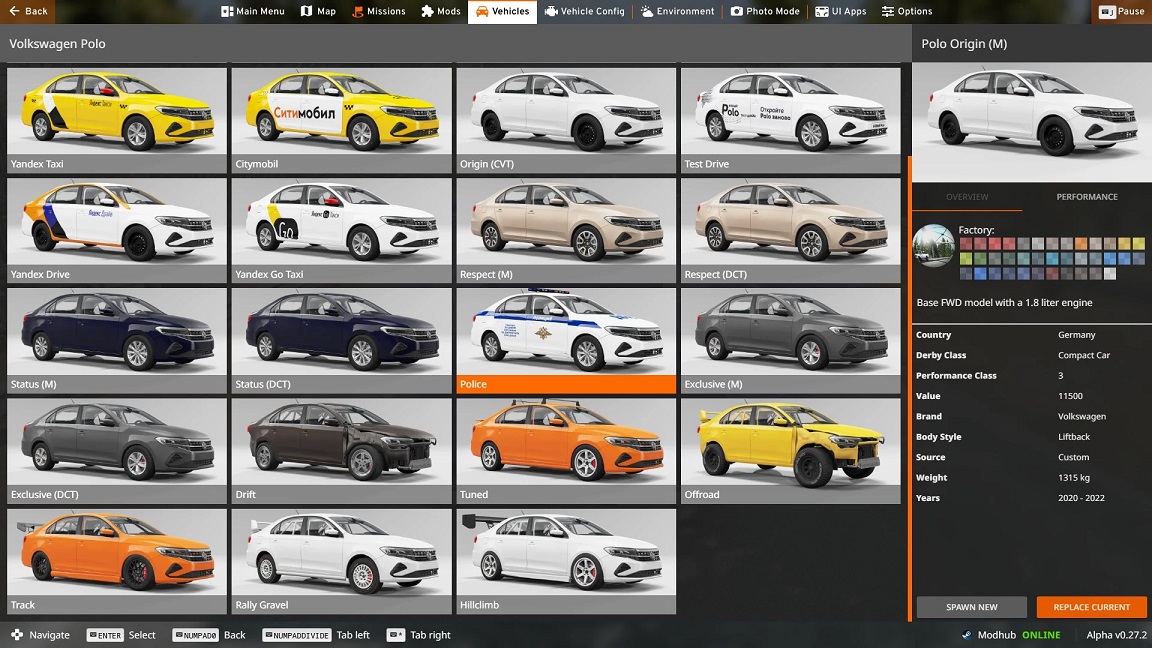Click the Replace Current button
Screen dimensions: 1152x648
(x=1091, y=607)
